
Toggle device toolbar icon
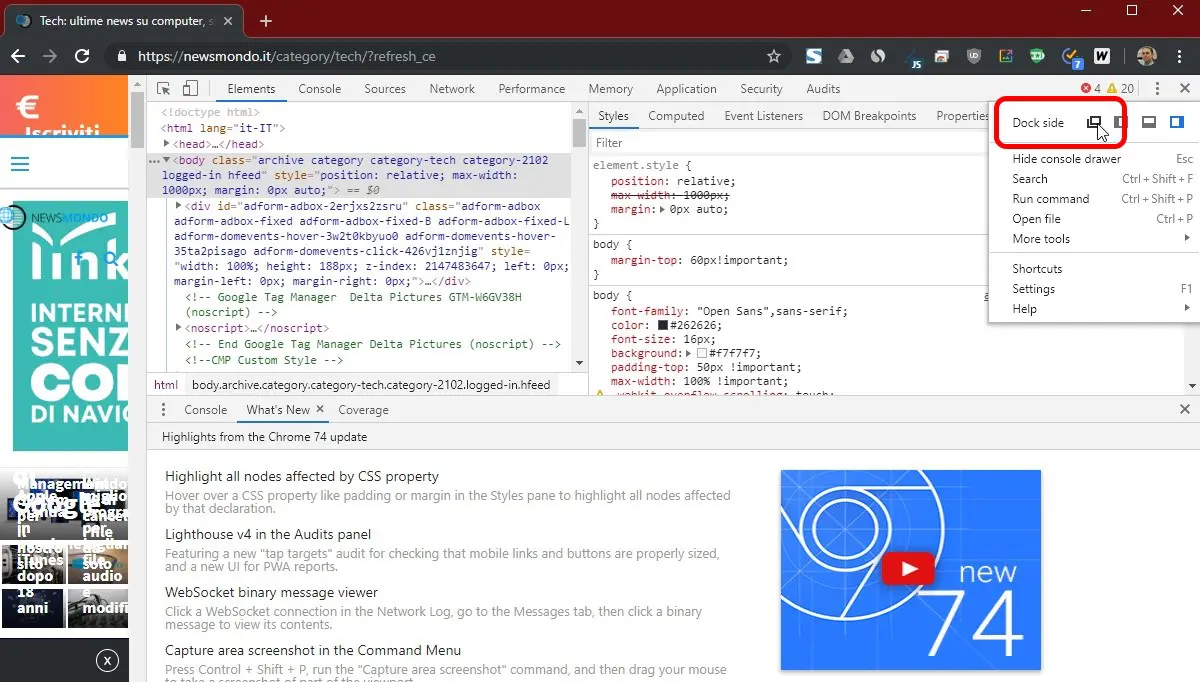191,88
